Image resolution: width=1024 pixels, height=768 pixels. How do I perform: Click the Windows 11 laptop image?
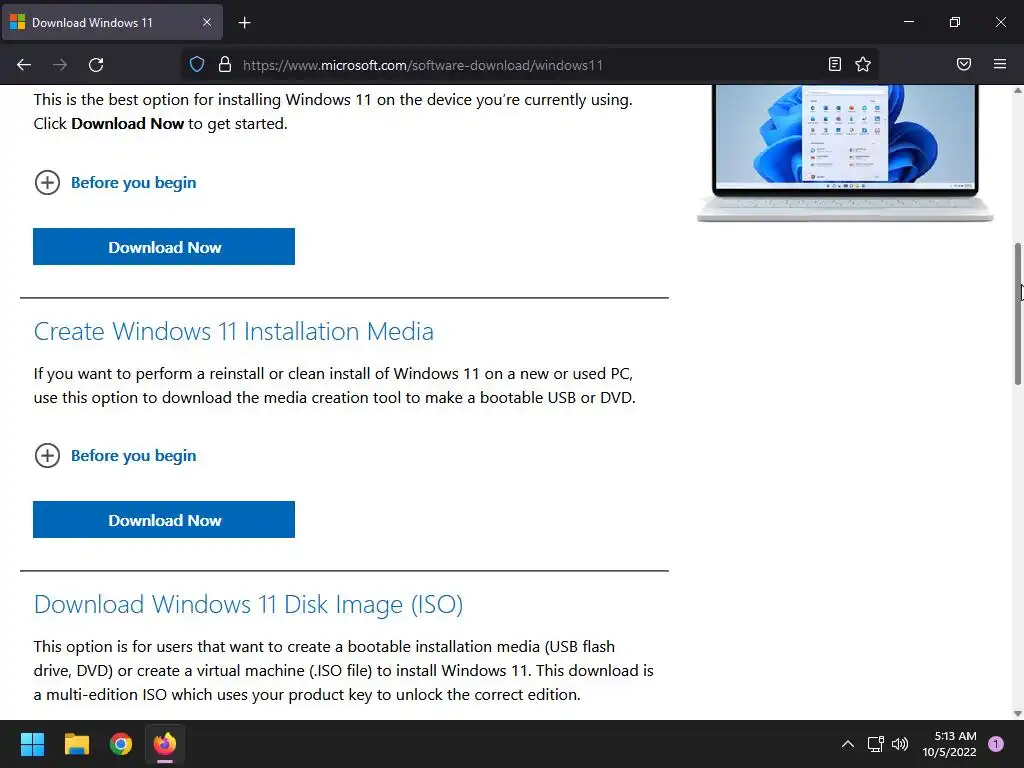pyautogui.click(x=845, y=153)
